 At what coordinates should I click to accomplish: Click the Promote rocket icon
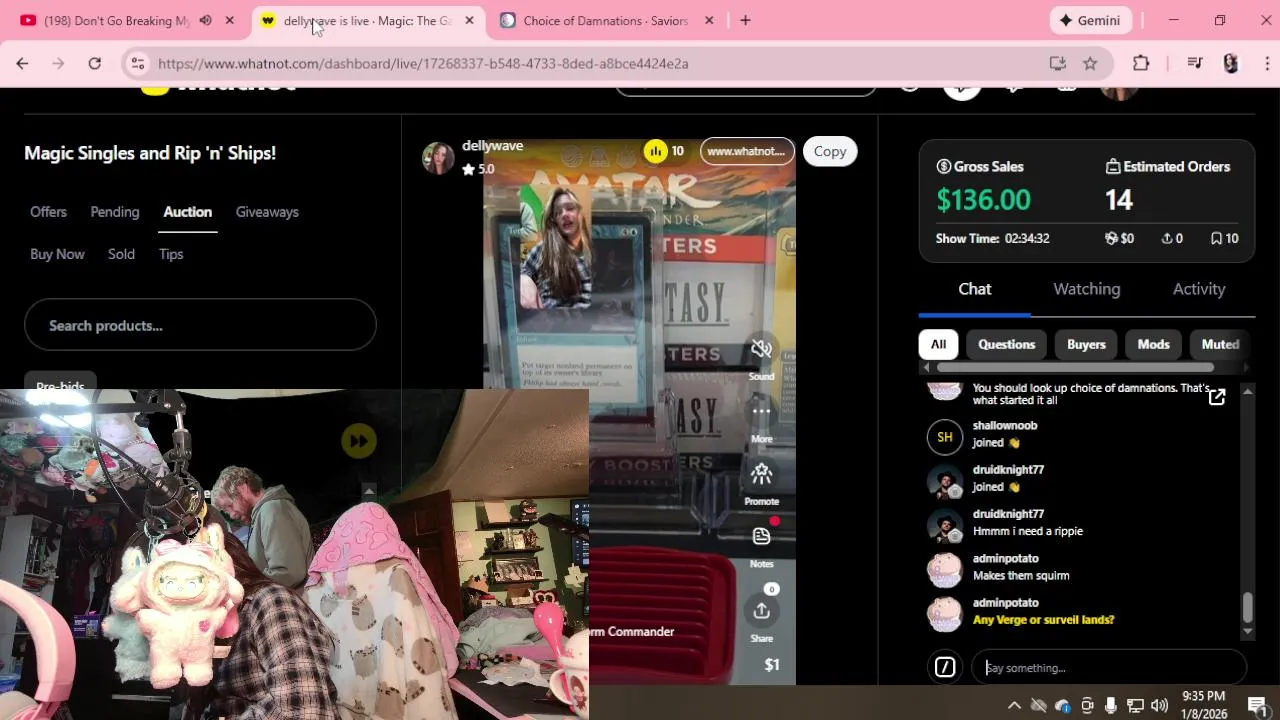(761, 474)
